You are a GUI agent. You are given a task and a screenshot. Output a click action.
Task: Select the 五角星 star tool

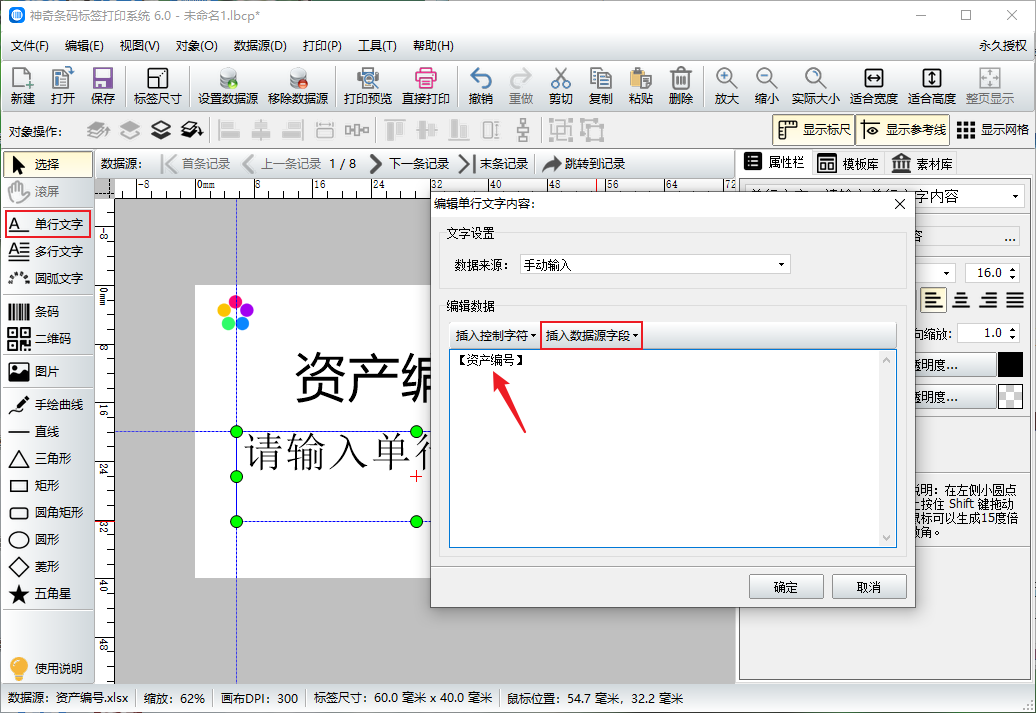pos(48,594)
